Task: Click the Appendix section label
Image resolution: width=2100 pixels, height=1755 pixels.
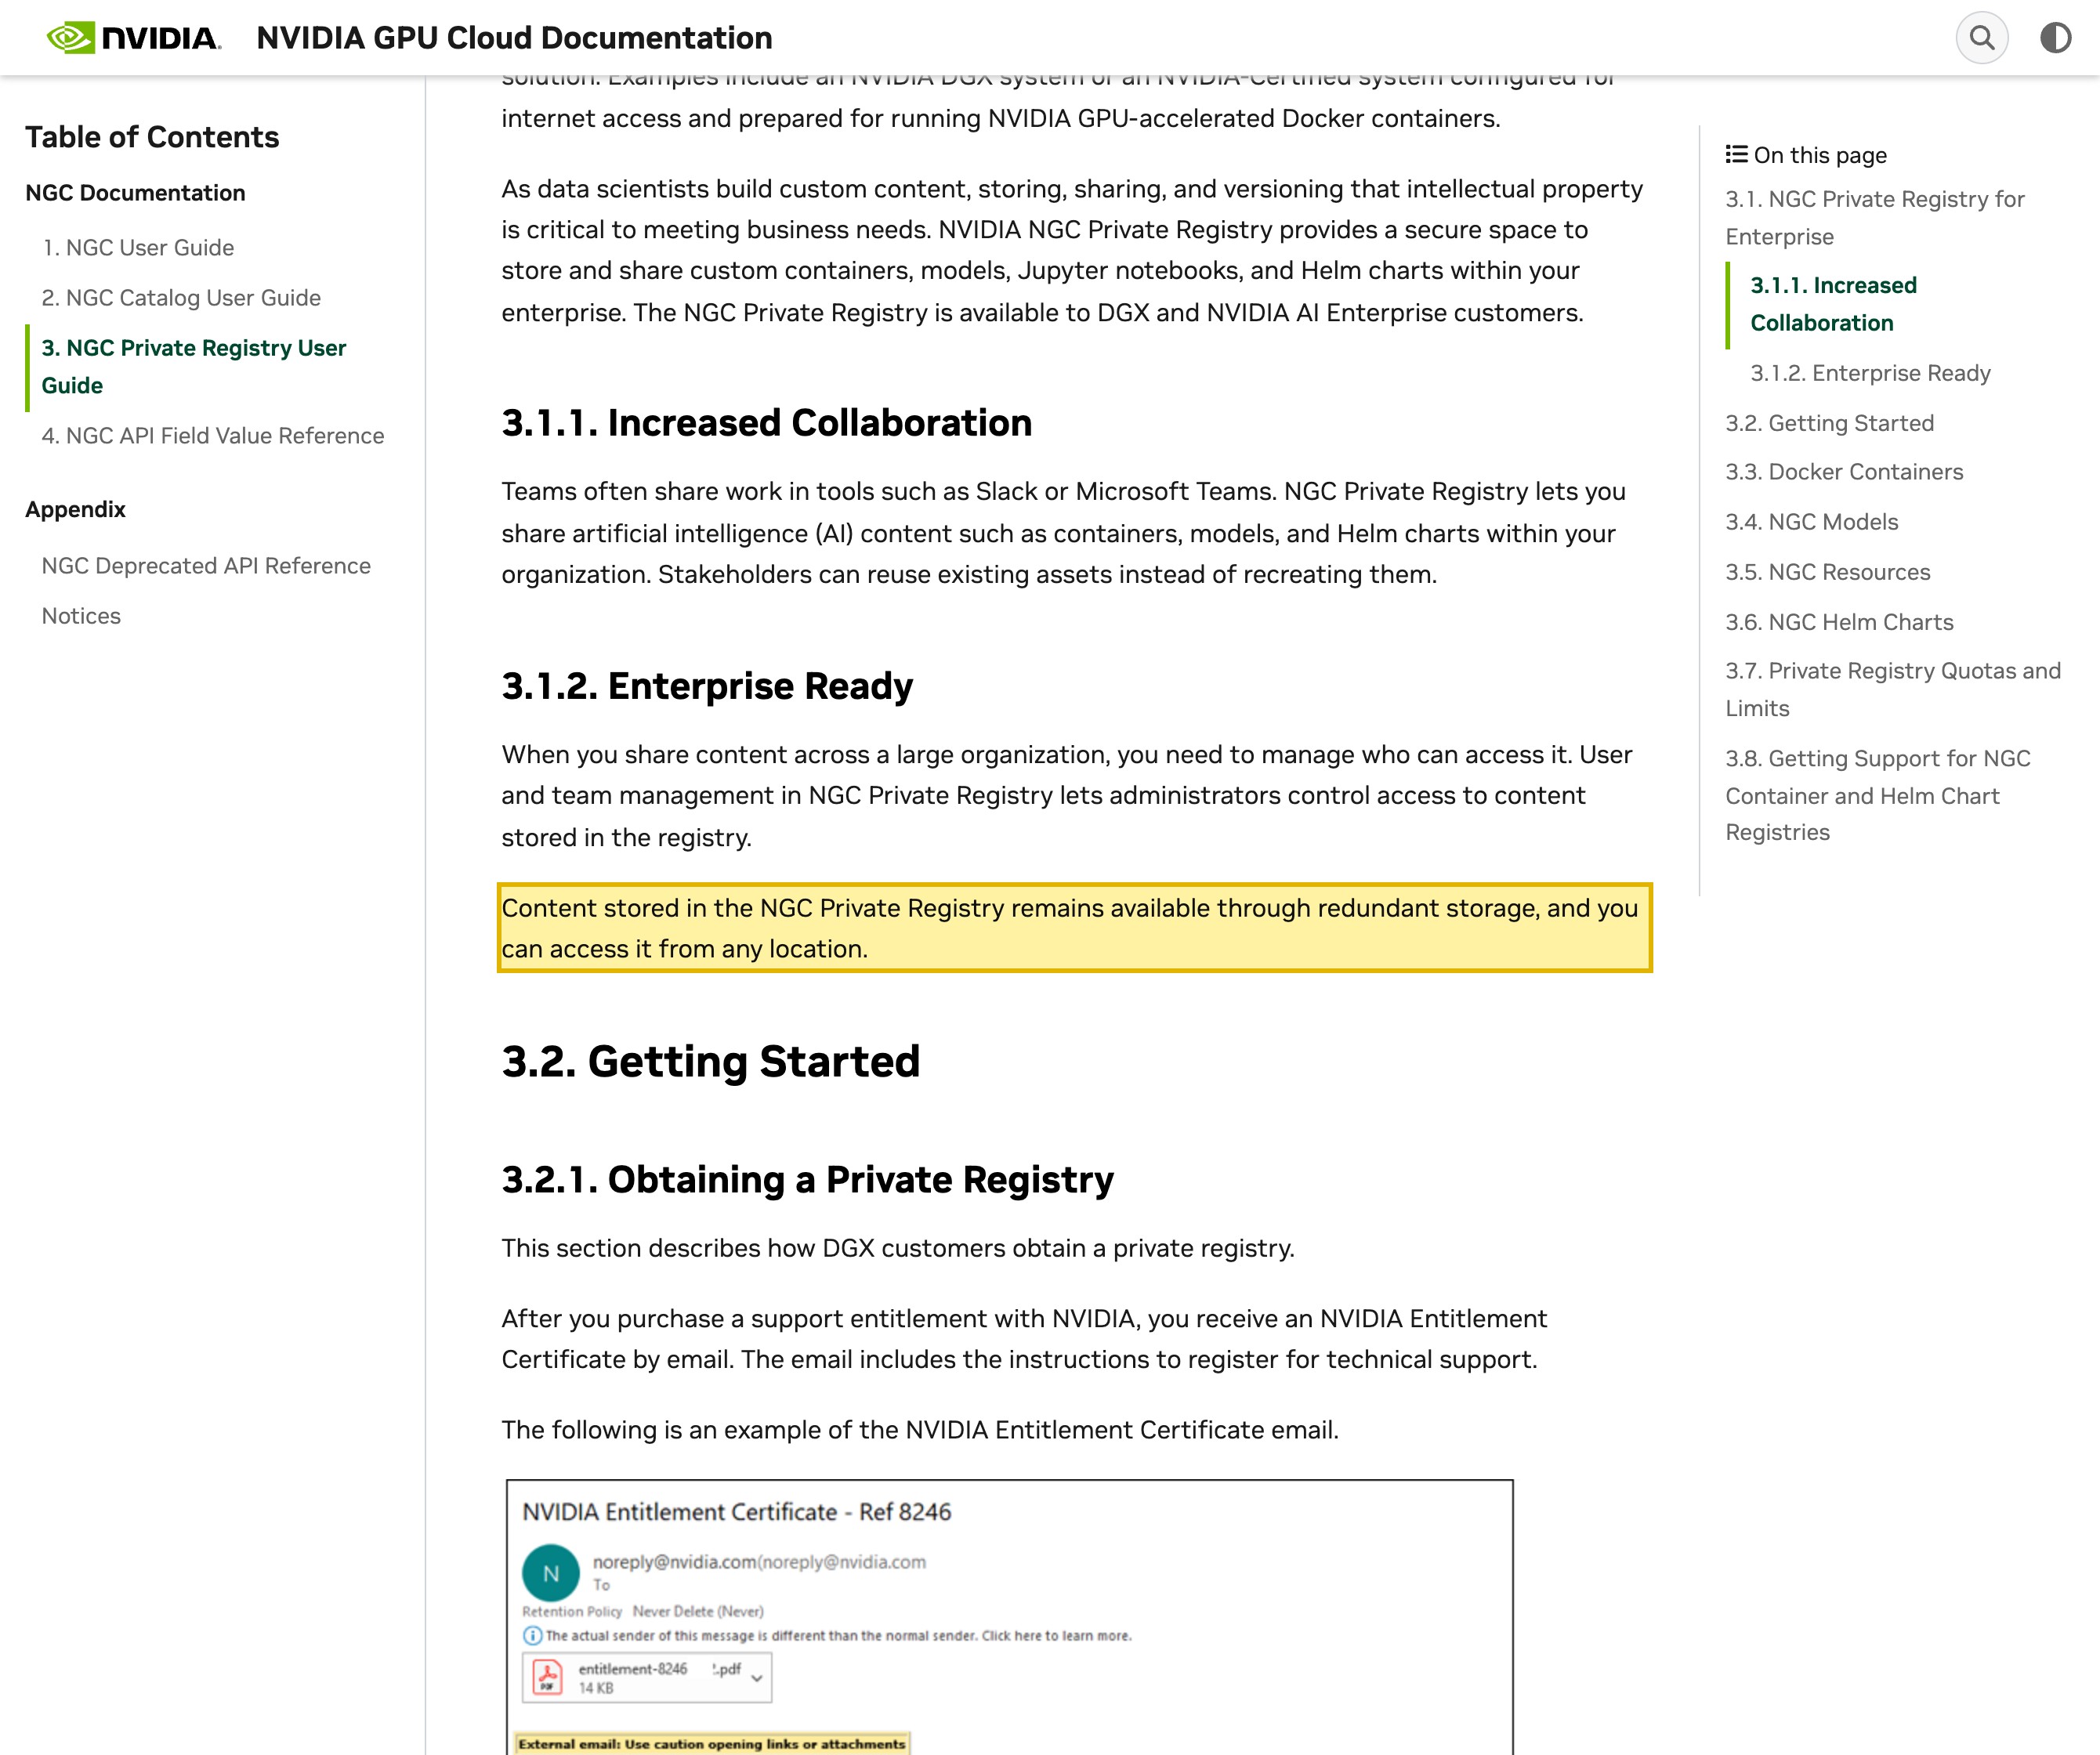Action: coord(75,509)
